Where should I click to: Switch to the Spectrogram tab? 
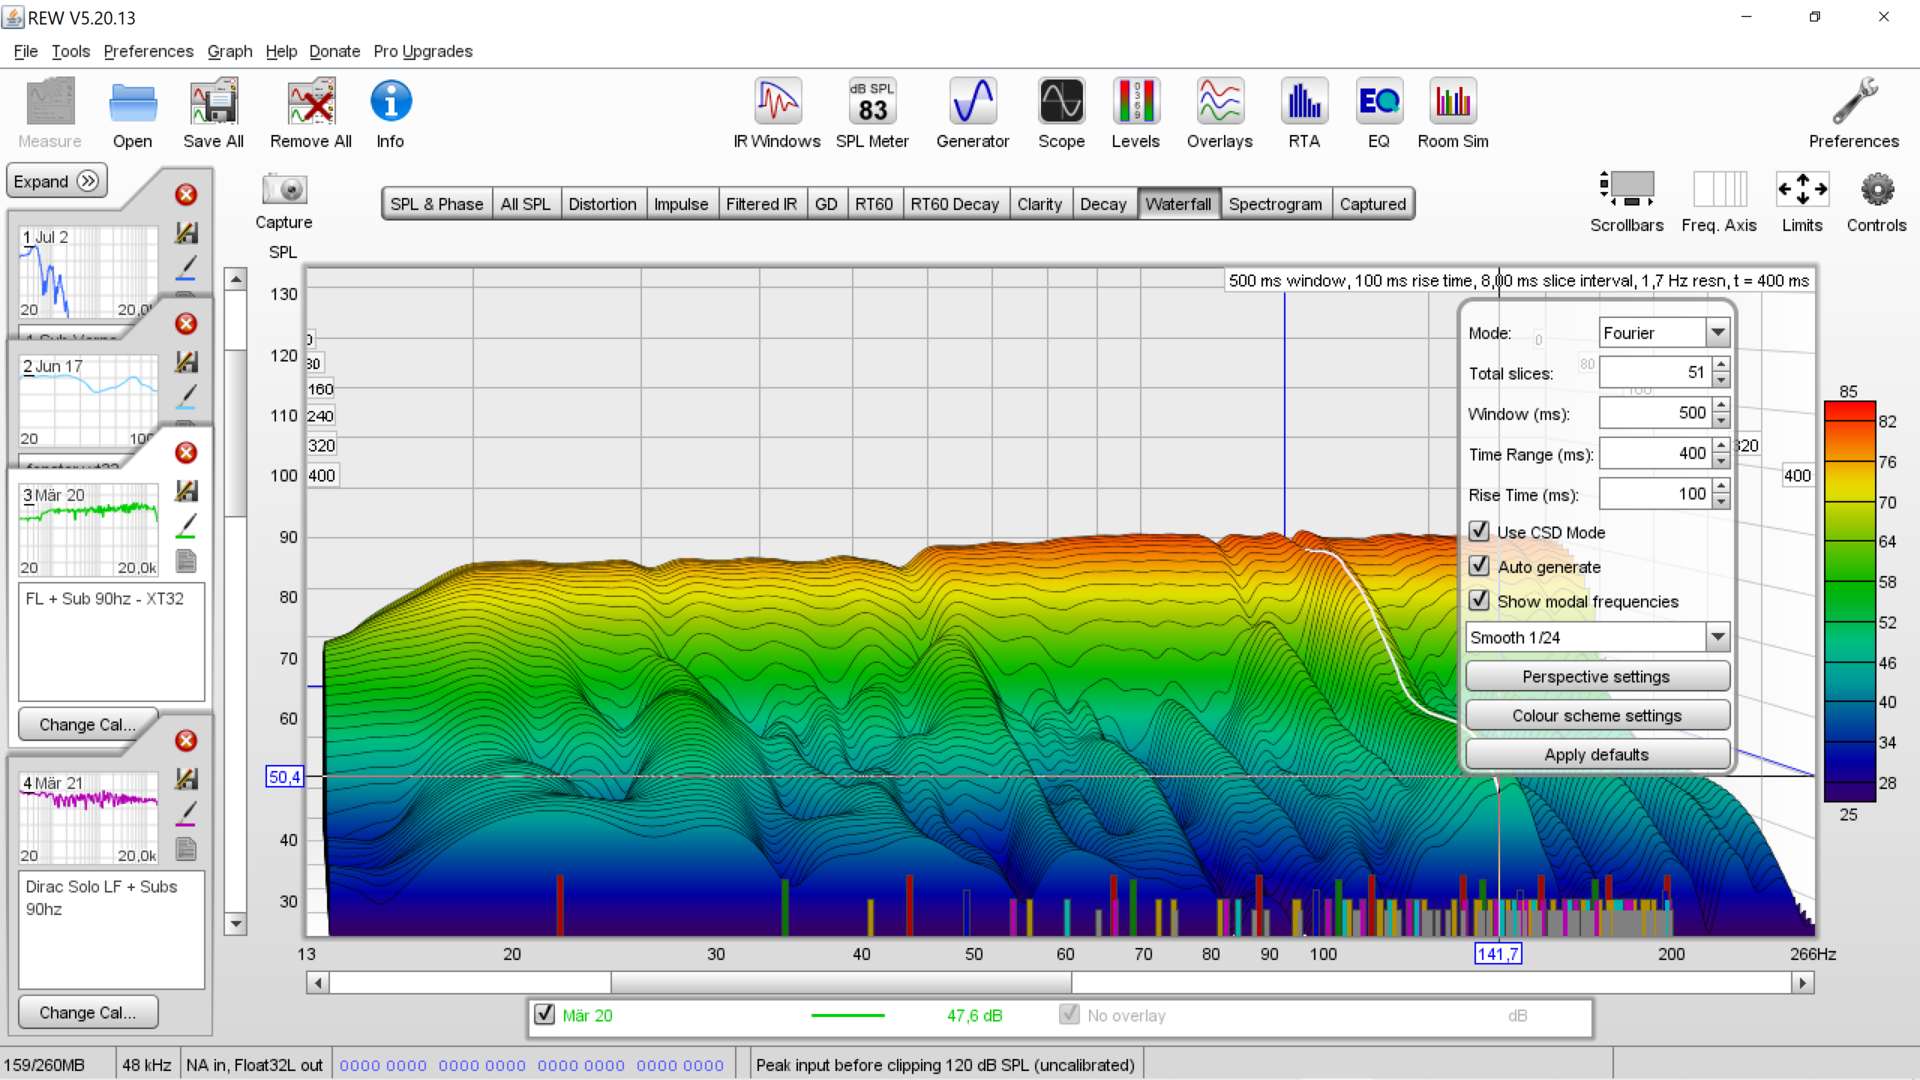pyautogui.click(x=1275, y=204)
